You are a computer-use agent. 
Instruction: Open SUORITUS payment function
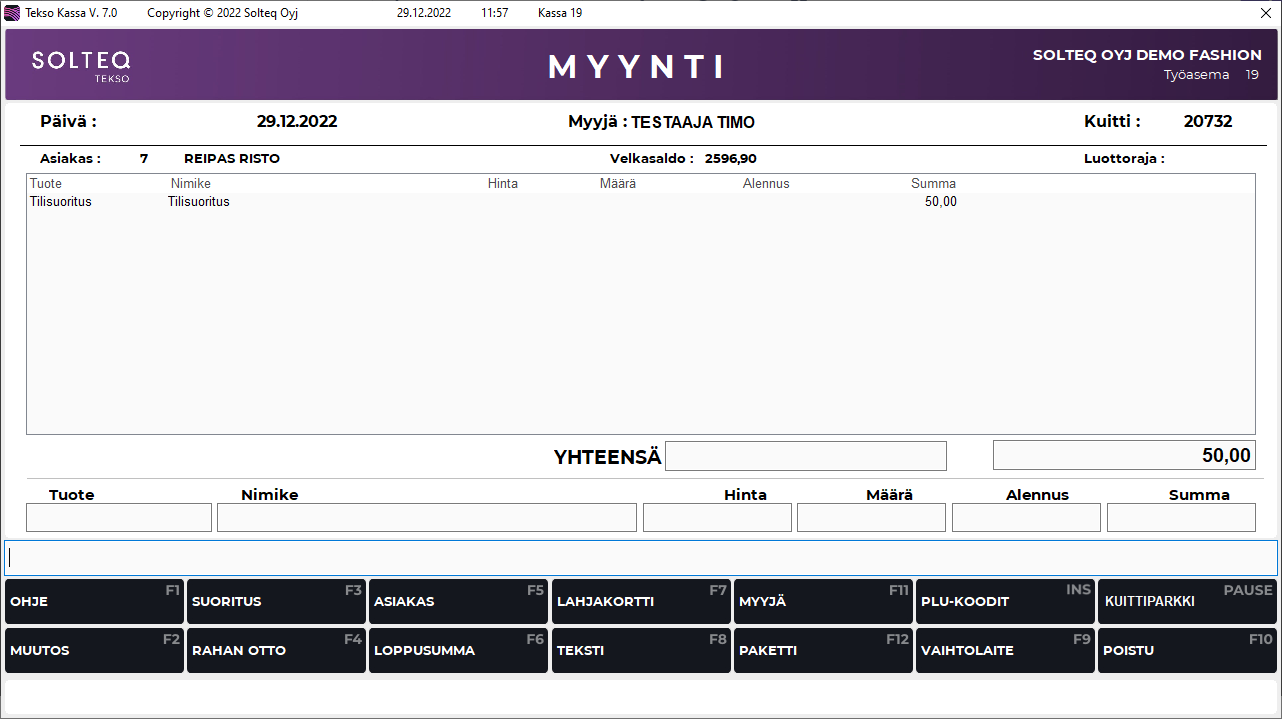276,602
